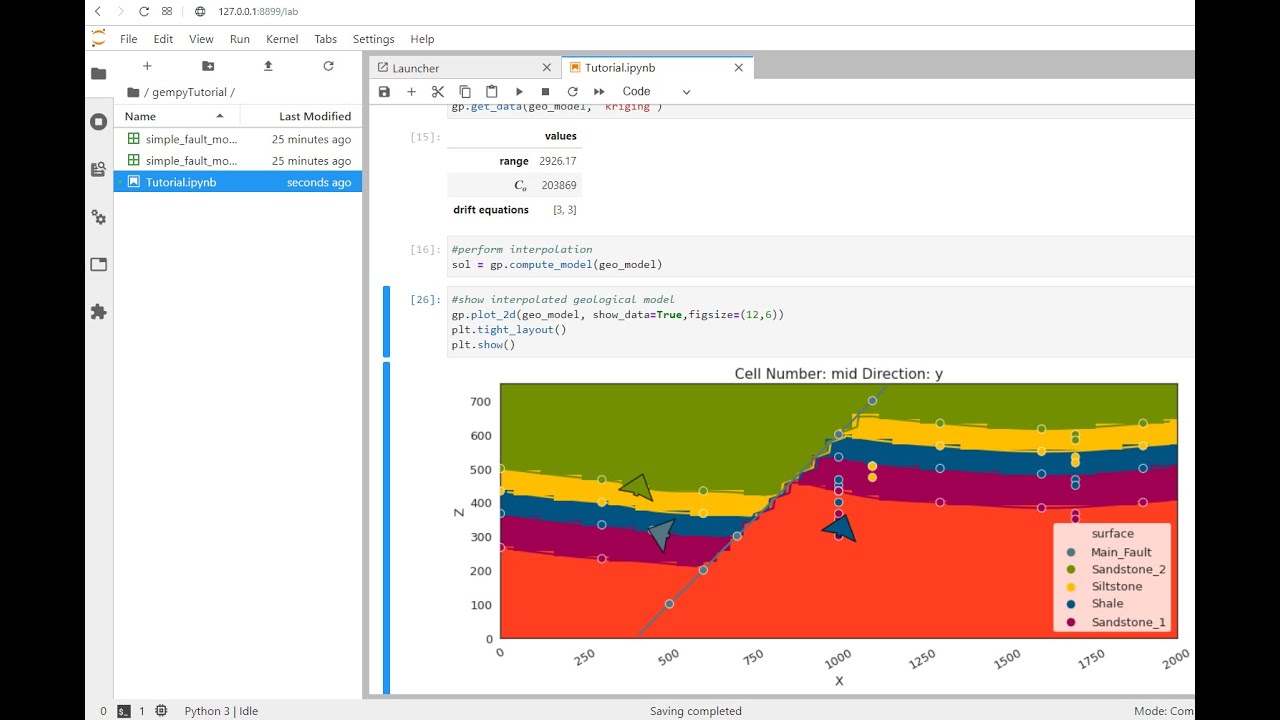Screen dimensions: 1280x720
Task: Open the Commands palette sidebar
Action: click(98, 217)
